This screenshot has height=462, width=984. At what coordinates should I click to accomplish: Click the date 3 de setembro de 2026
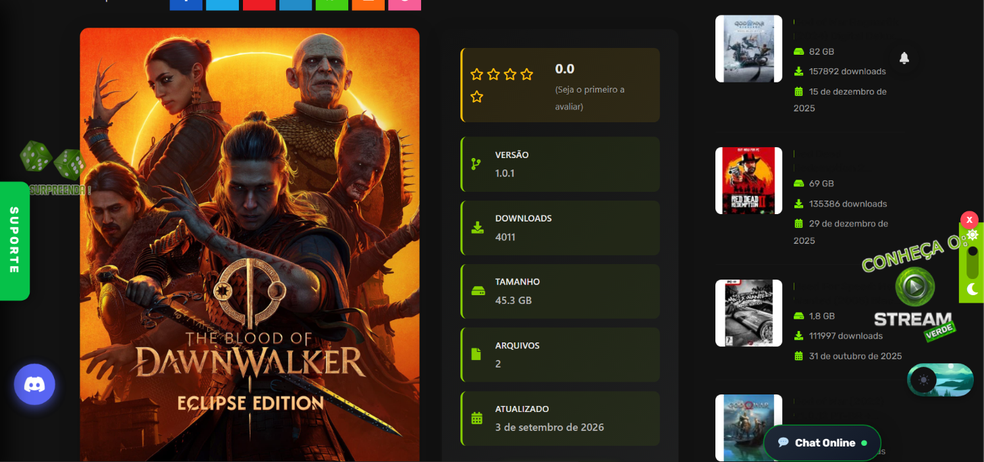(549, 427)
